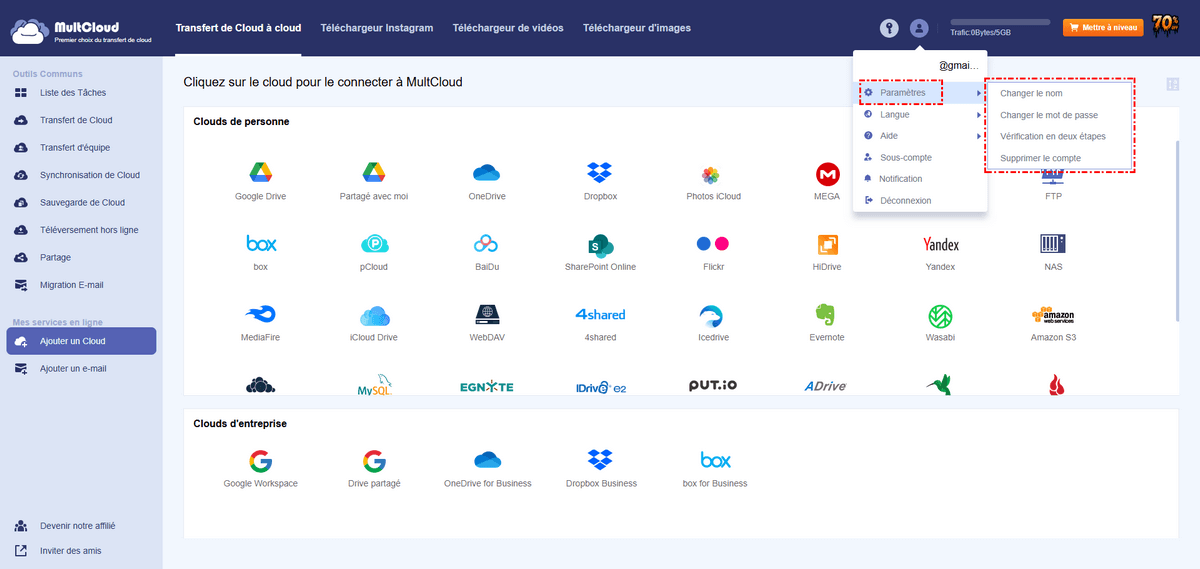Choose the MEGA cloud service icon
The height and width of the screenshot is (569, 1200).
(x=827, y=174)
